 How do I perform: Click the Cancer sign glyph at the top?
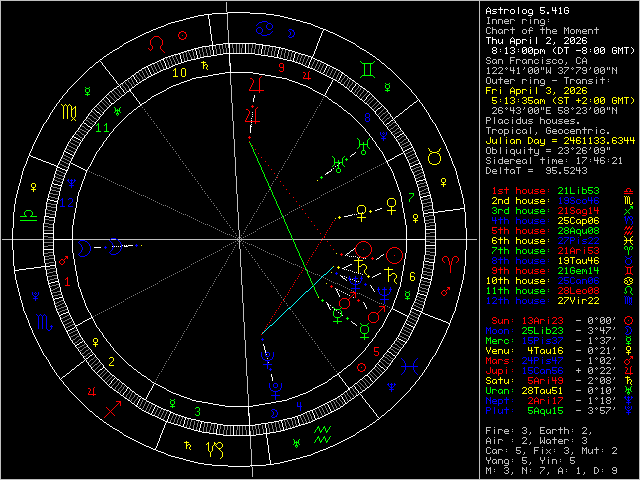tap(263, 27)
